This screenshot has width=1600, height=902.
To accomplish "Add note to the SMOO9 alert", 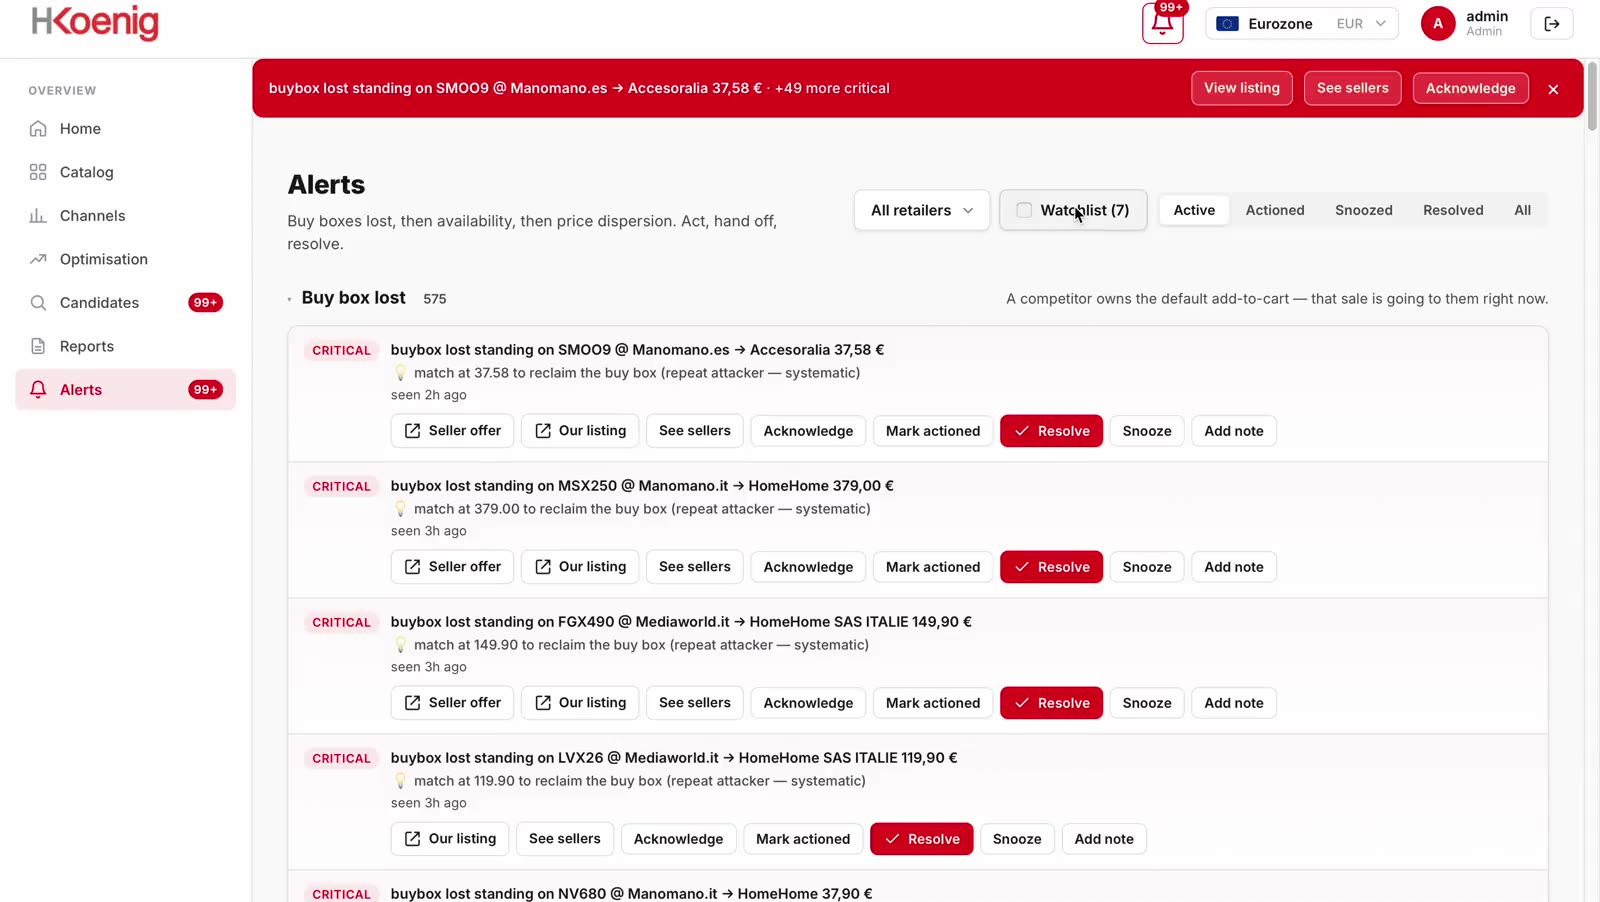I will pos(1234,431).
